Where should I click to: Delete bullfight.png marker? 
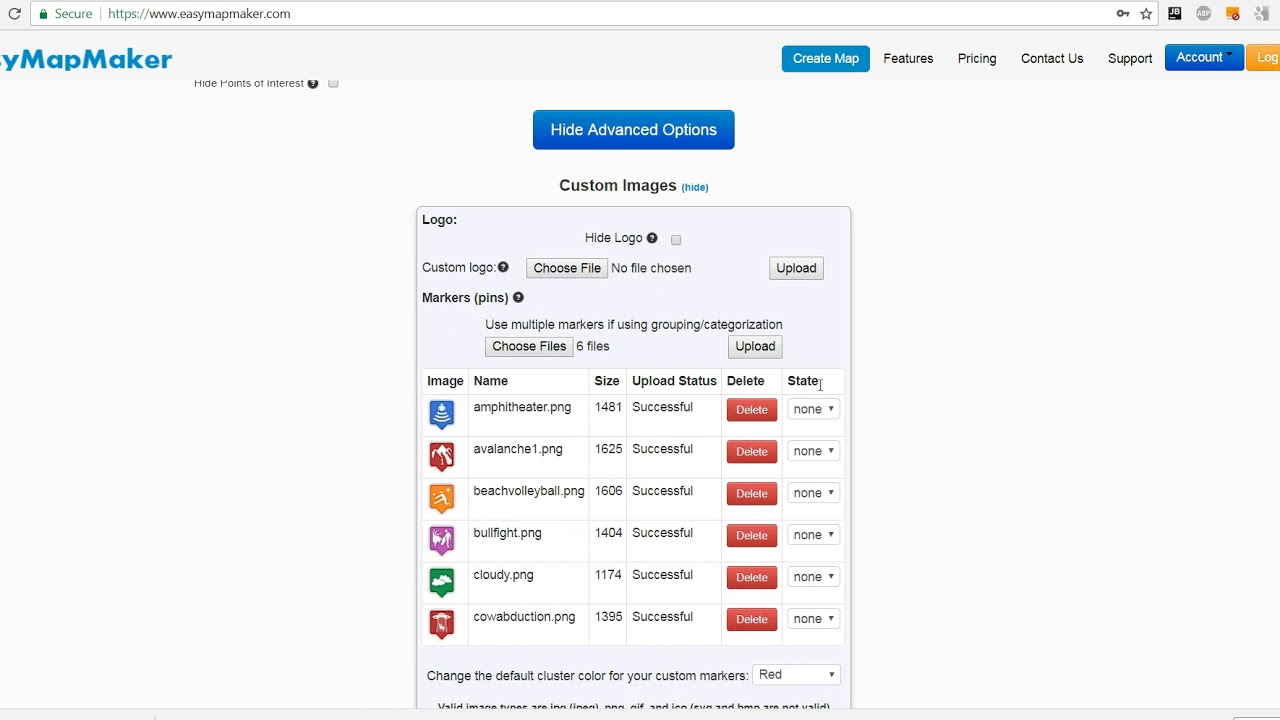(x=752, y=535)
